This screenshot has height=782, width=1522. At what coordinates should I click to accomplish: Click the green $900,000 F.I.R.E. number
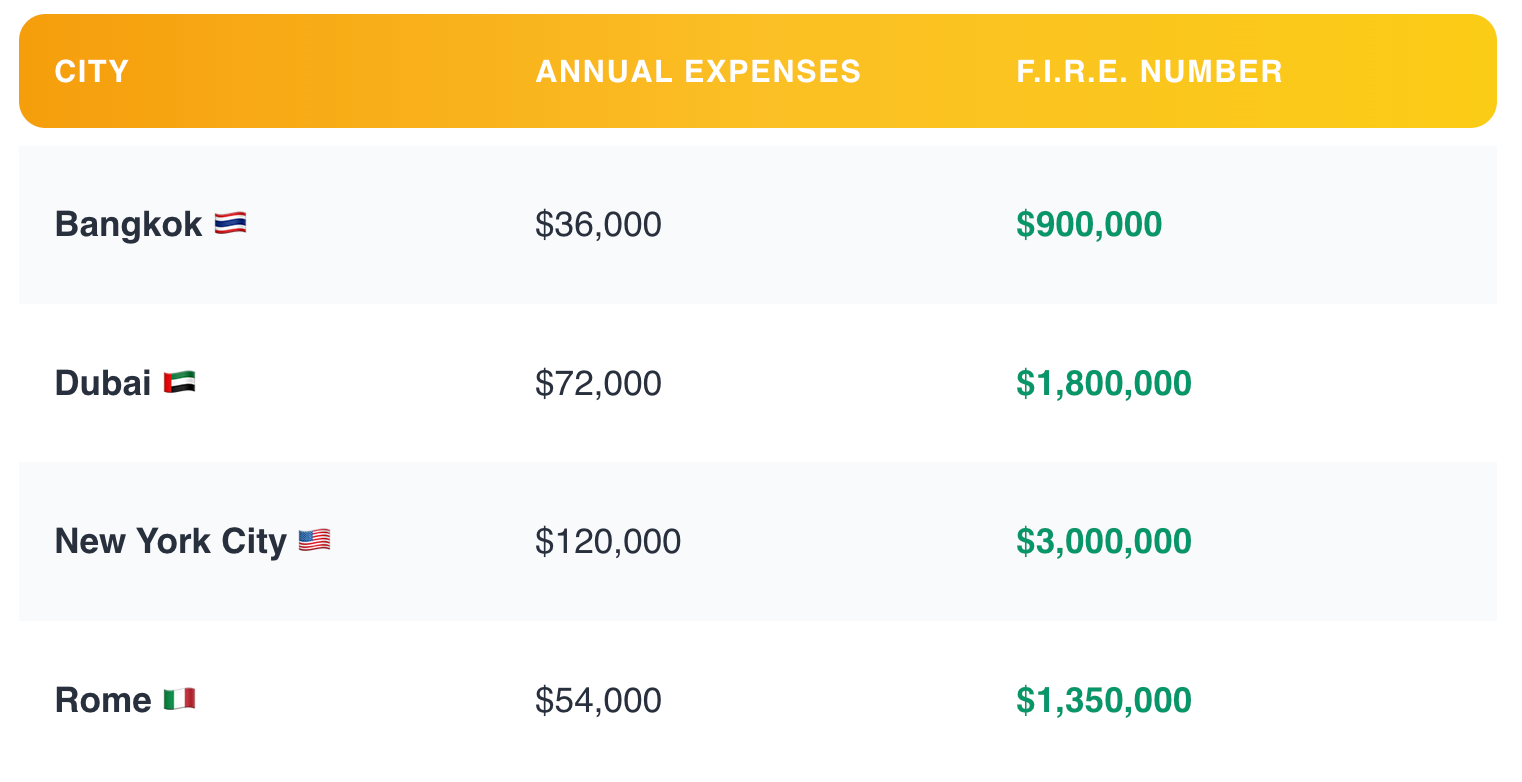(1089, 225)
